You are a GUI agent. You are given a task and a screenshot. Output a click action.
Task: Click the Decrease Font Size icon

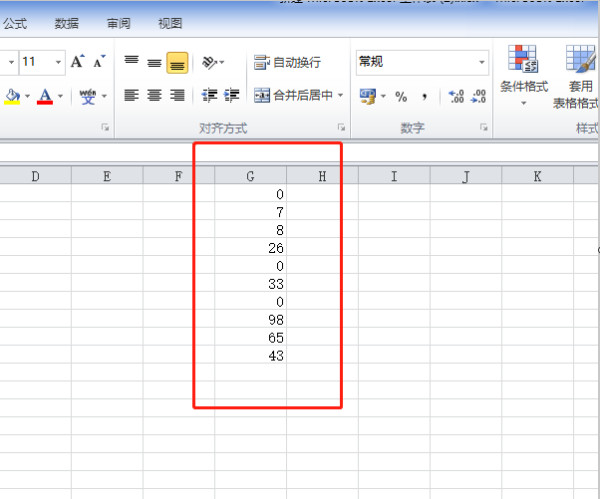coord(99,62)
